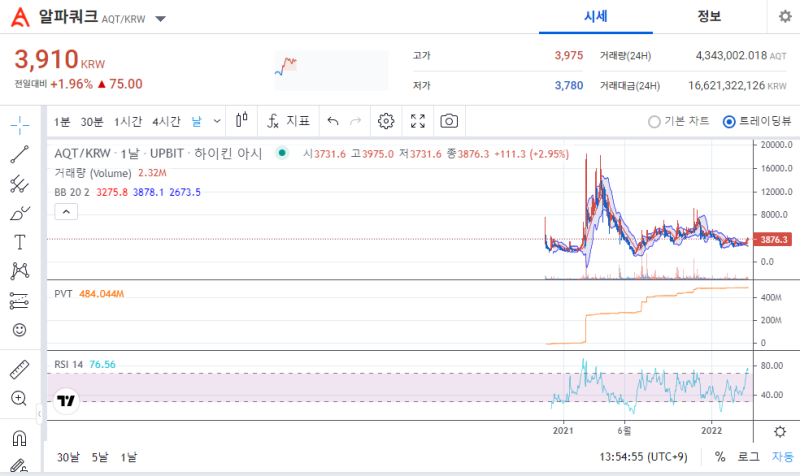Click the mini price sparkline thumbnail

(332, 70)
